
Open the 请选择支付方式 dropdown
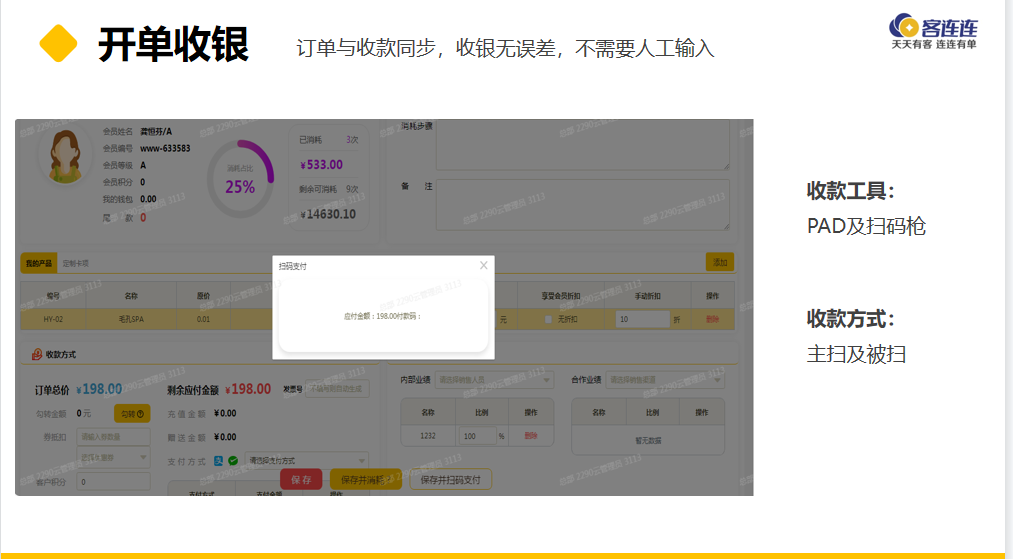point(307,460)
